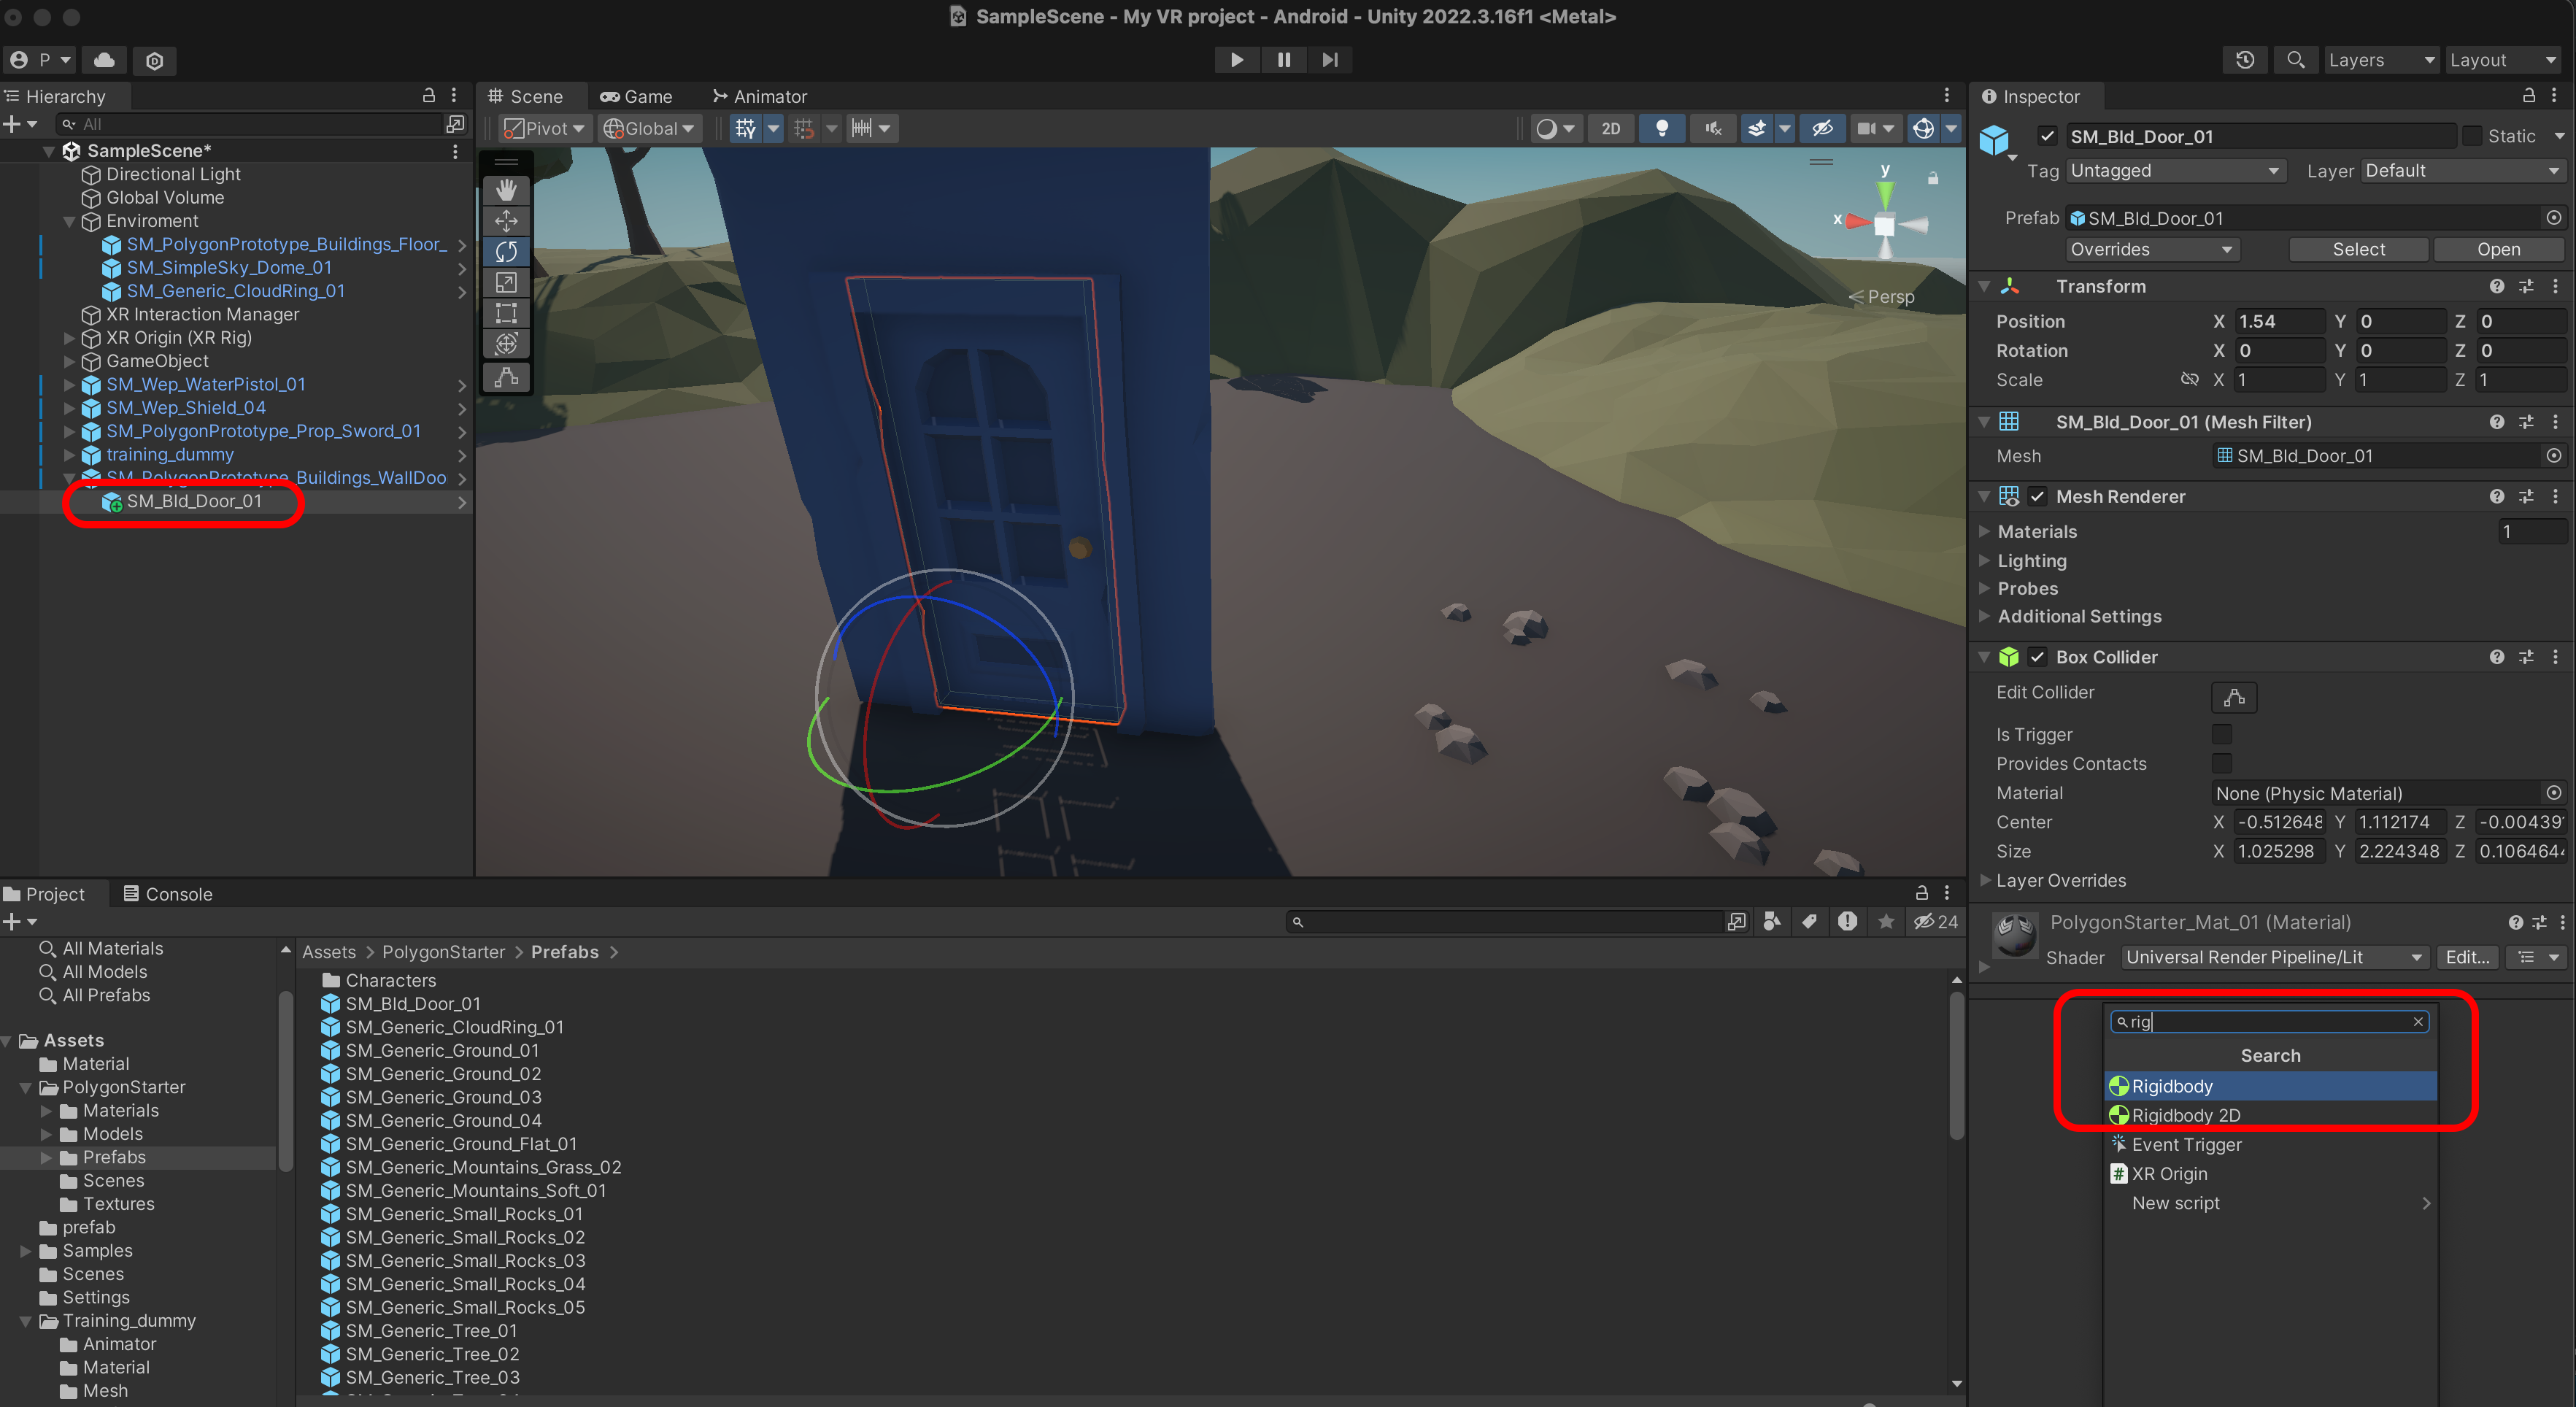Click the prefab Open button
This screenshot has height=1407, width=2576.
tap(2497, 250)
